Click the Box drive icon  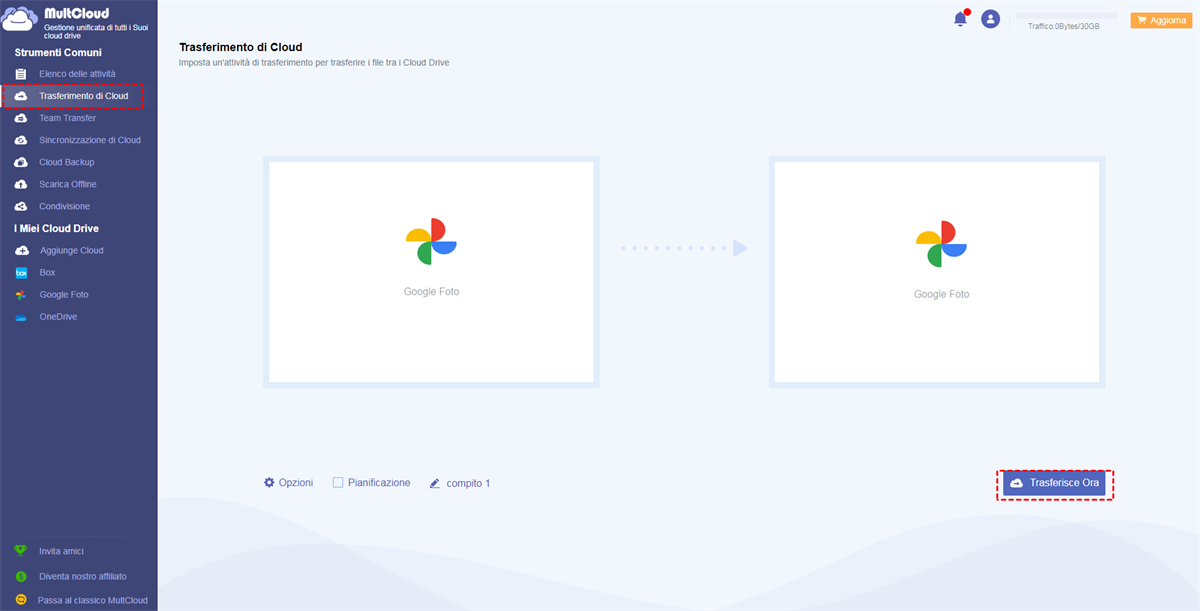(21, 272)
